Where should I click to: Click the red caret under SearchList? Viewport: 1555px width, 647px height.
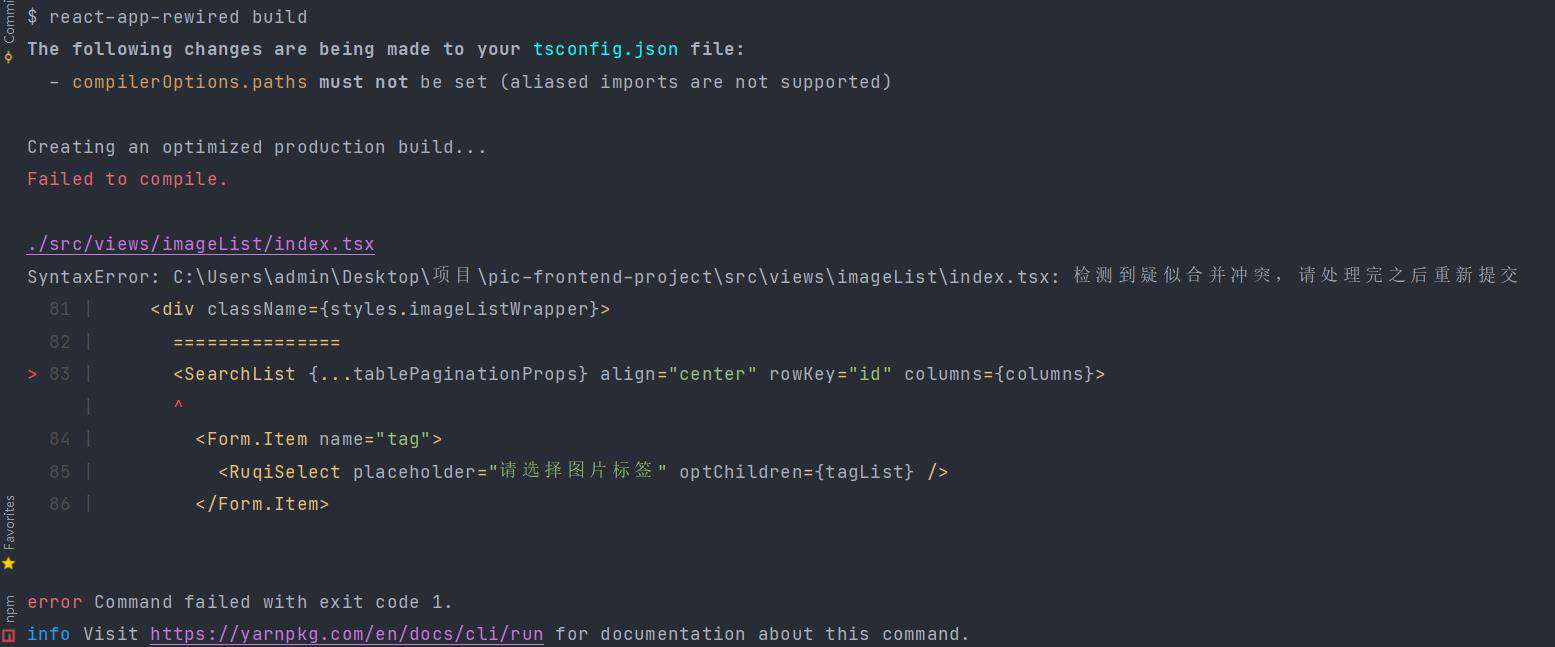[178, 406]
